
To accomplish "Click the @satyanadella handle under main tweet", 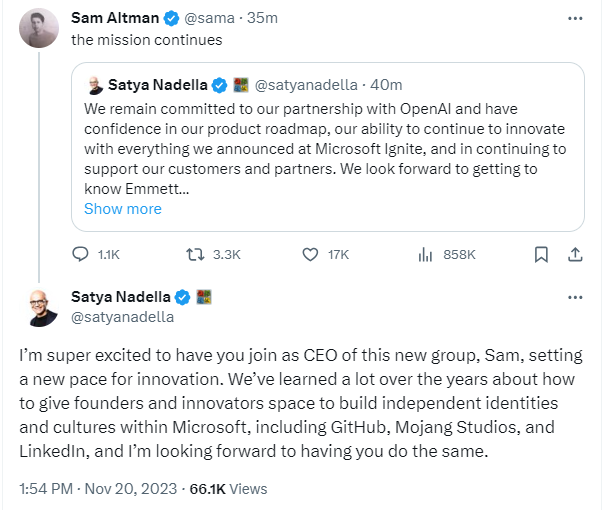I will pyautogui.click(x=123, y=317).
